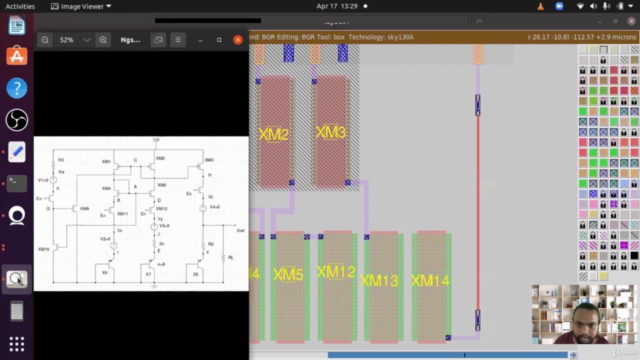Select the XM5 transistor in layout
Viewport: 640px width, 360px height.
289,288
